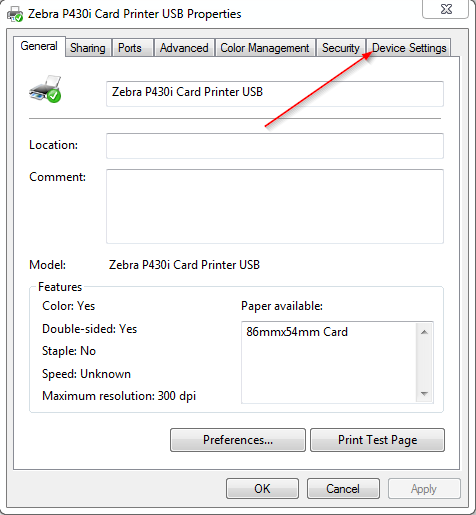
Task: Open the Security tab
Action: click(x=341, y=48)
